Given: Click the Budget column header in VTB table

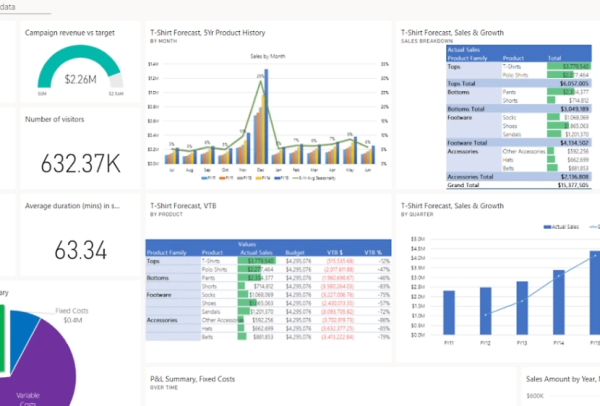Looking at the screenshot, I should (295, 253).
